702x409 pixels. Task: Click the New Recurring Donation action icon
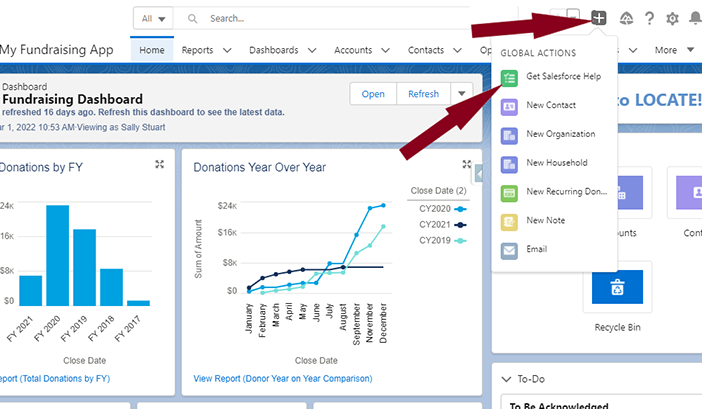pyautogui.click(x=509, y=193)
